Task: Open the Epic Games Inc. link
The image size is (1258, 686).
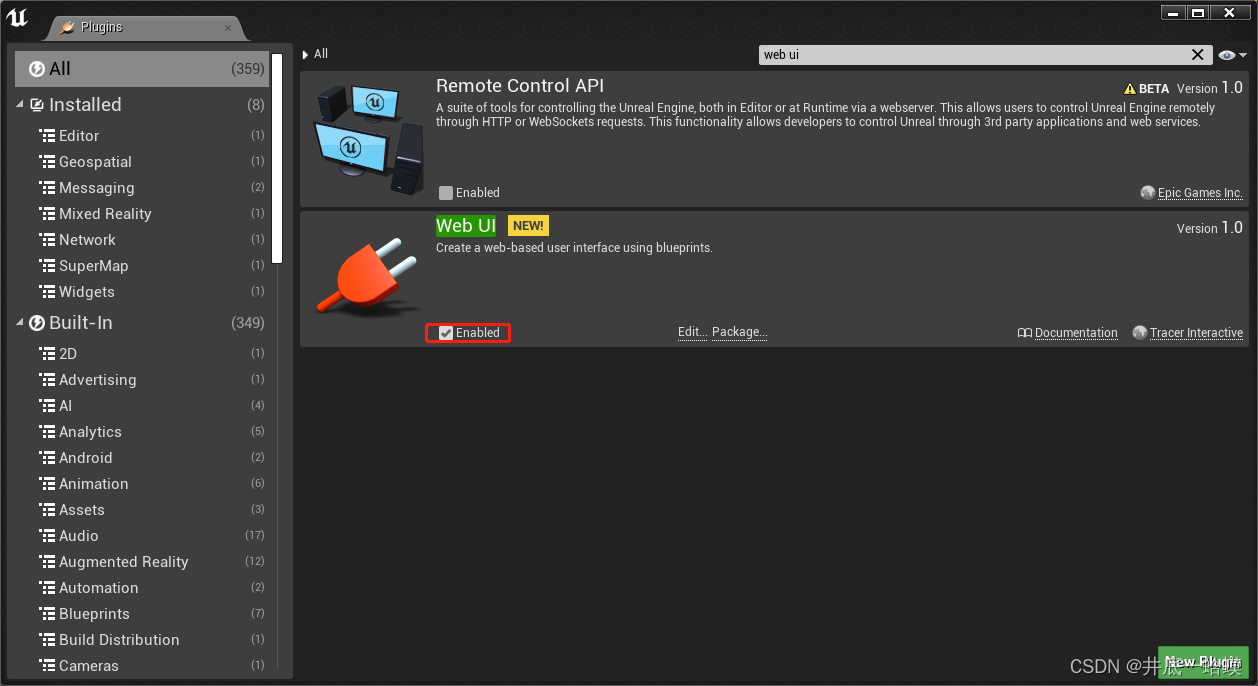Action: coord(1201,193)
